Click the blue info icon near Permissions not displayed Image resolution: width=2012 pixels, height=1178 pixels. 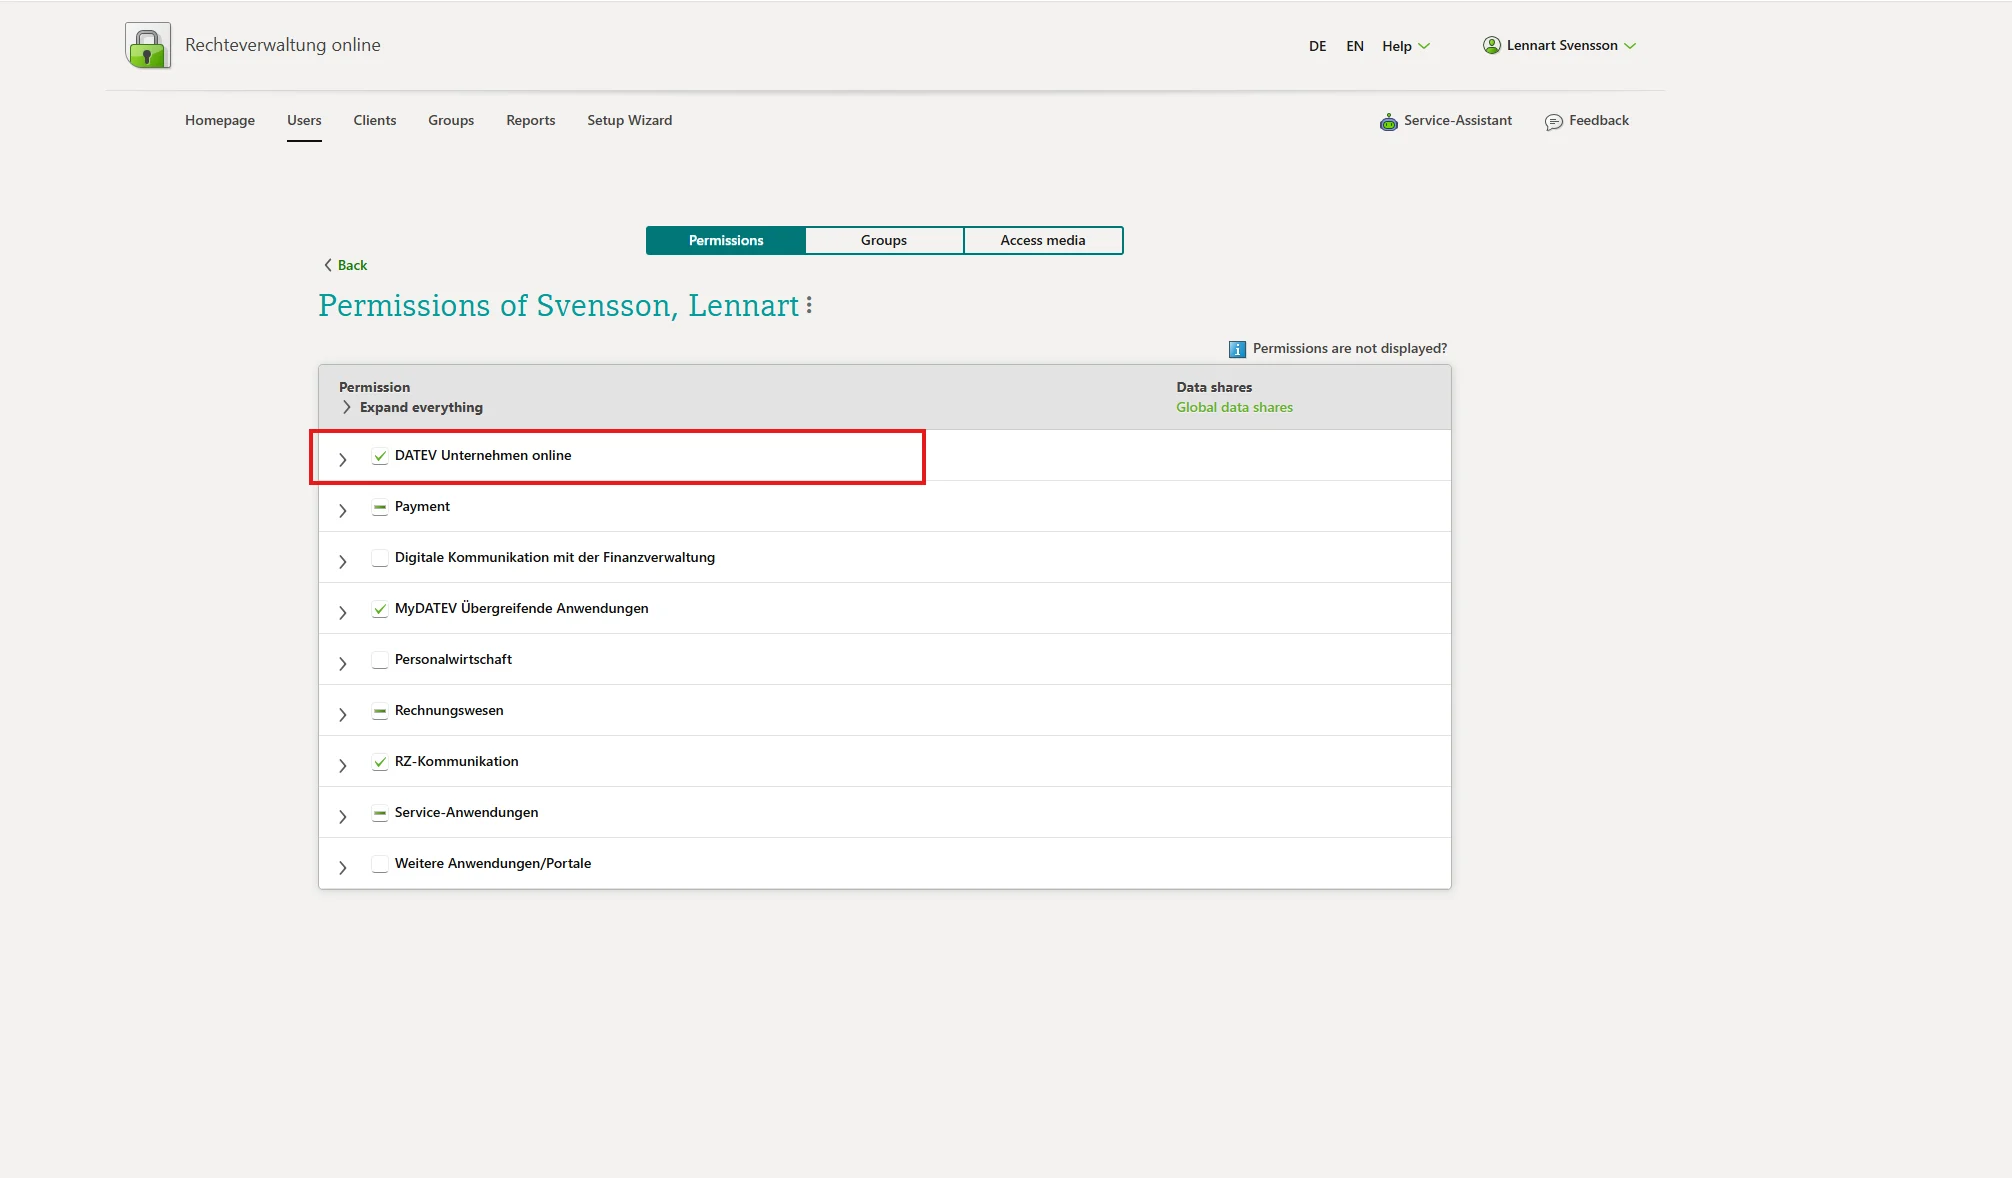(x=1237, y=349)
